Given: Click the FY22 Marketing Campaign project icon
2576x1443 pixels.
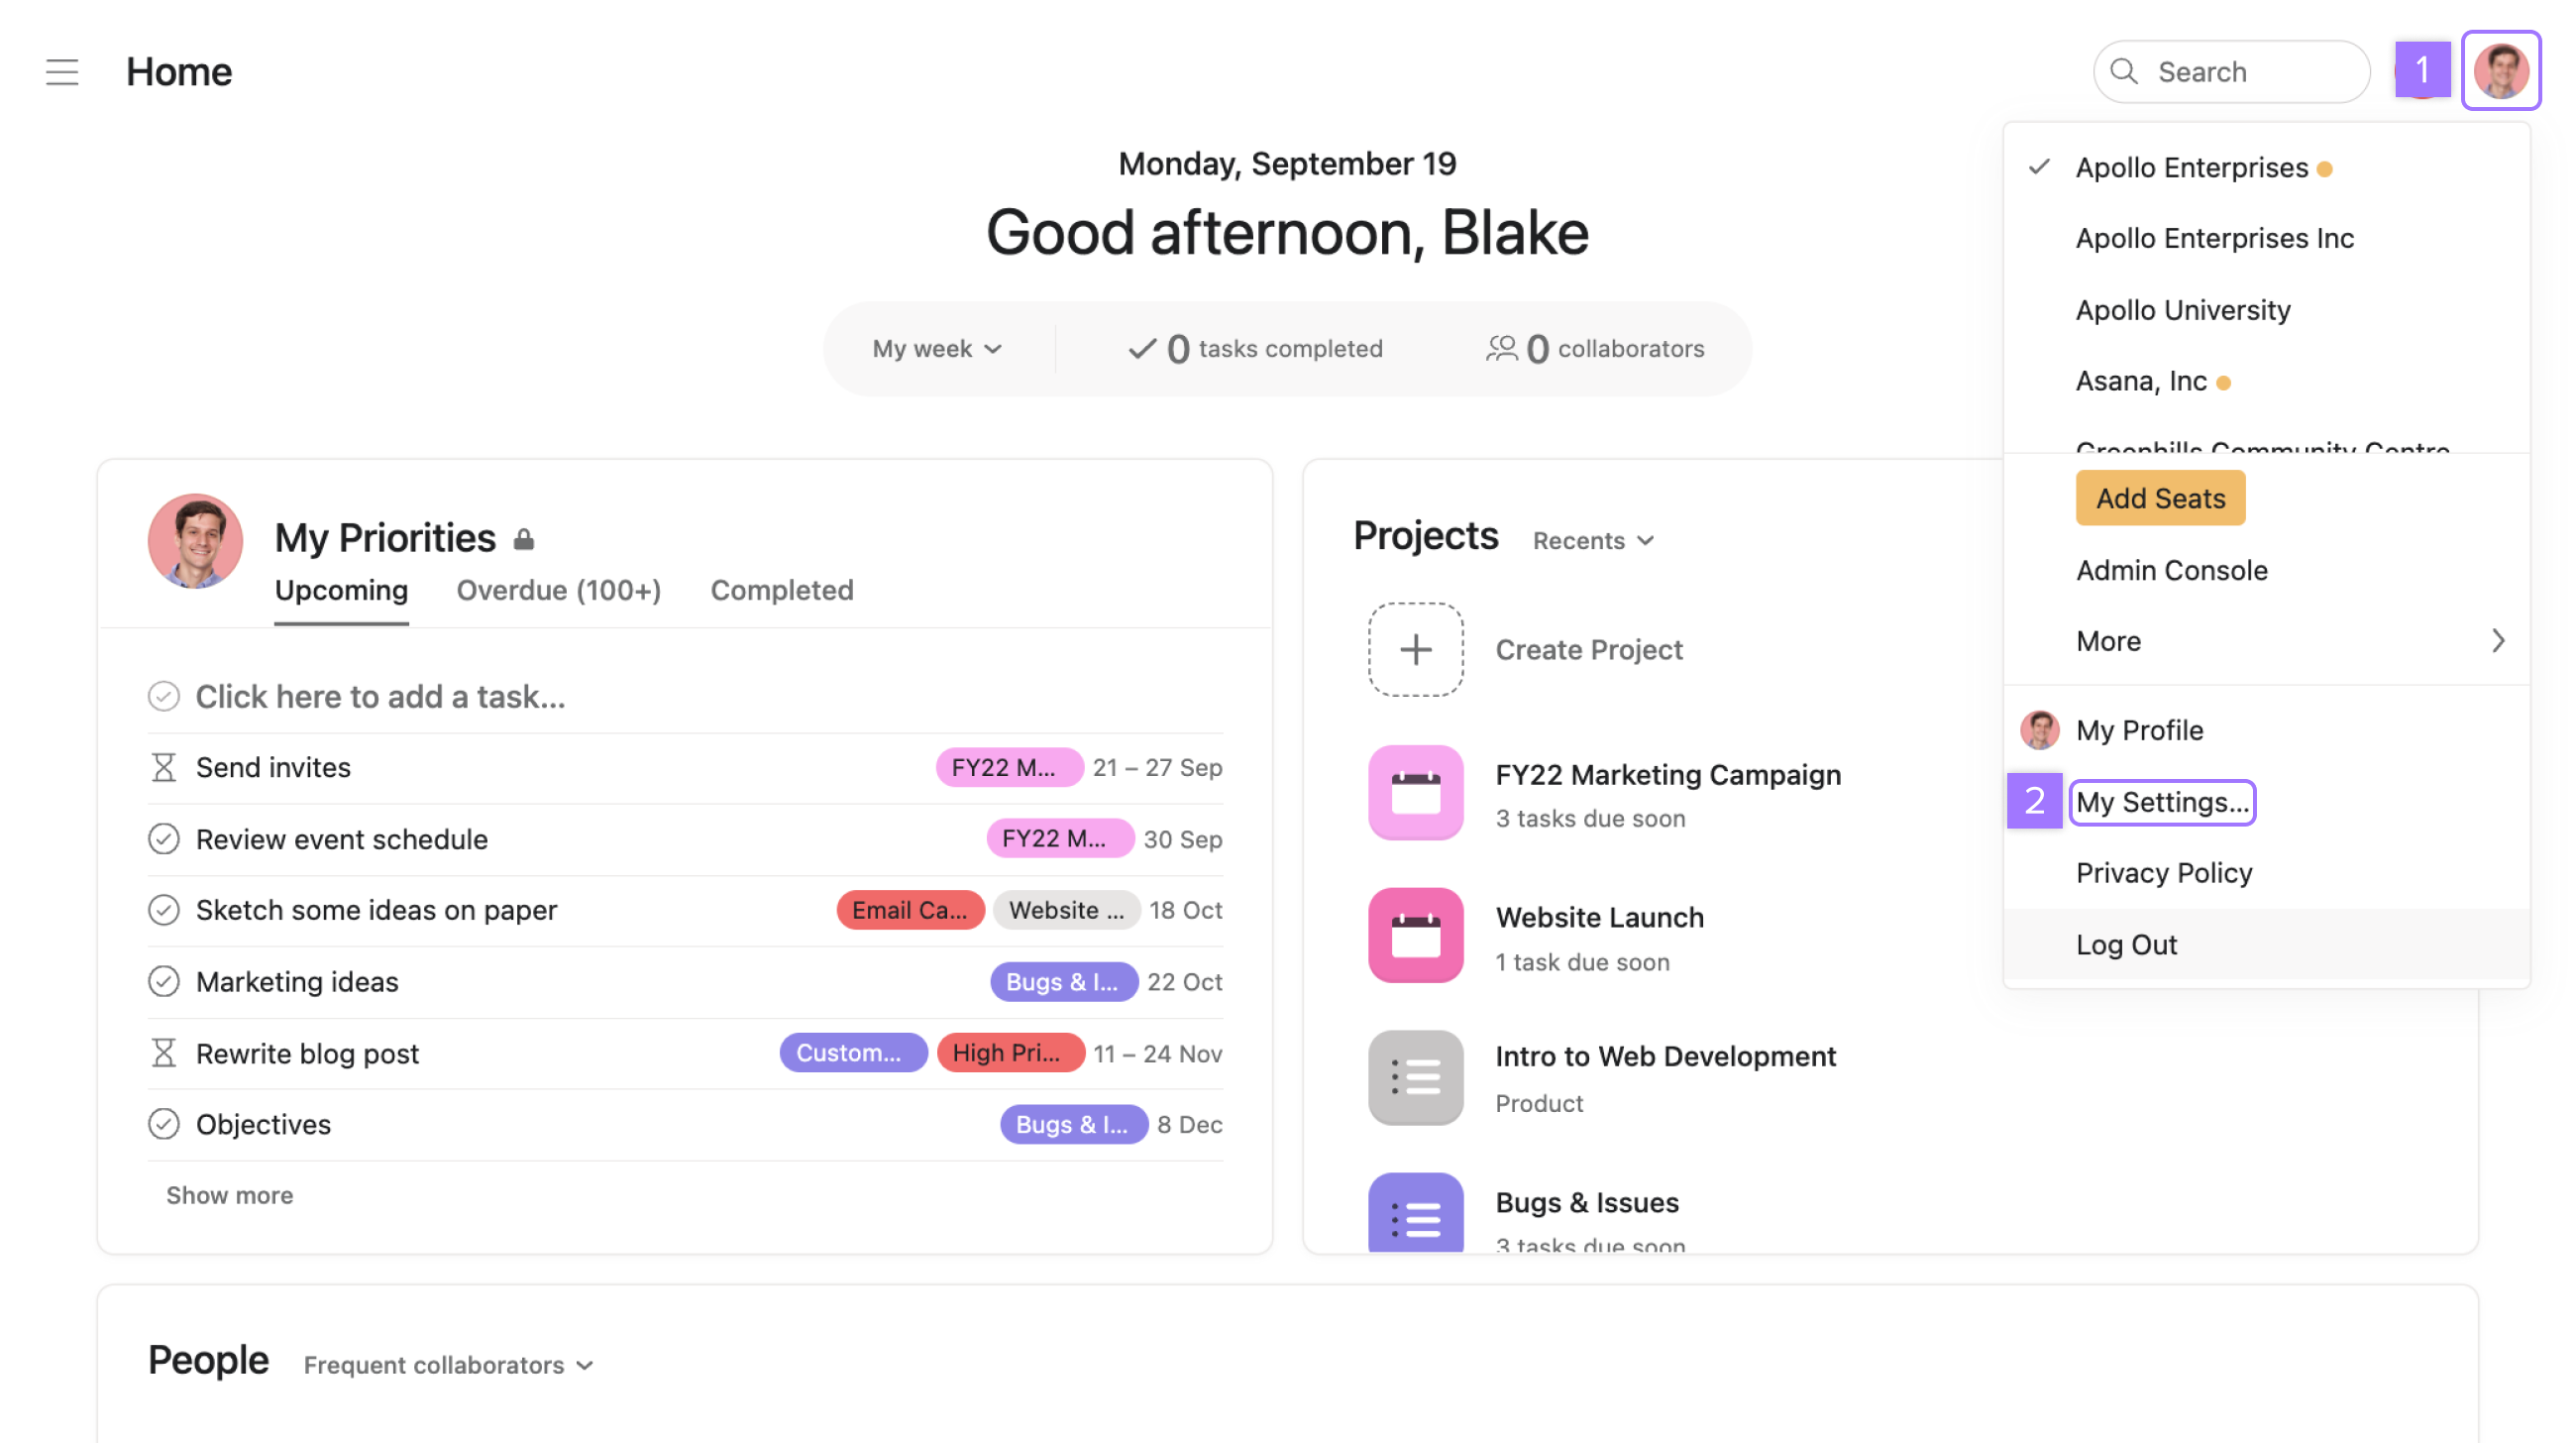Looking at the screenshot, I should coord(1417,793).
